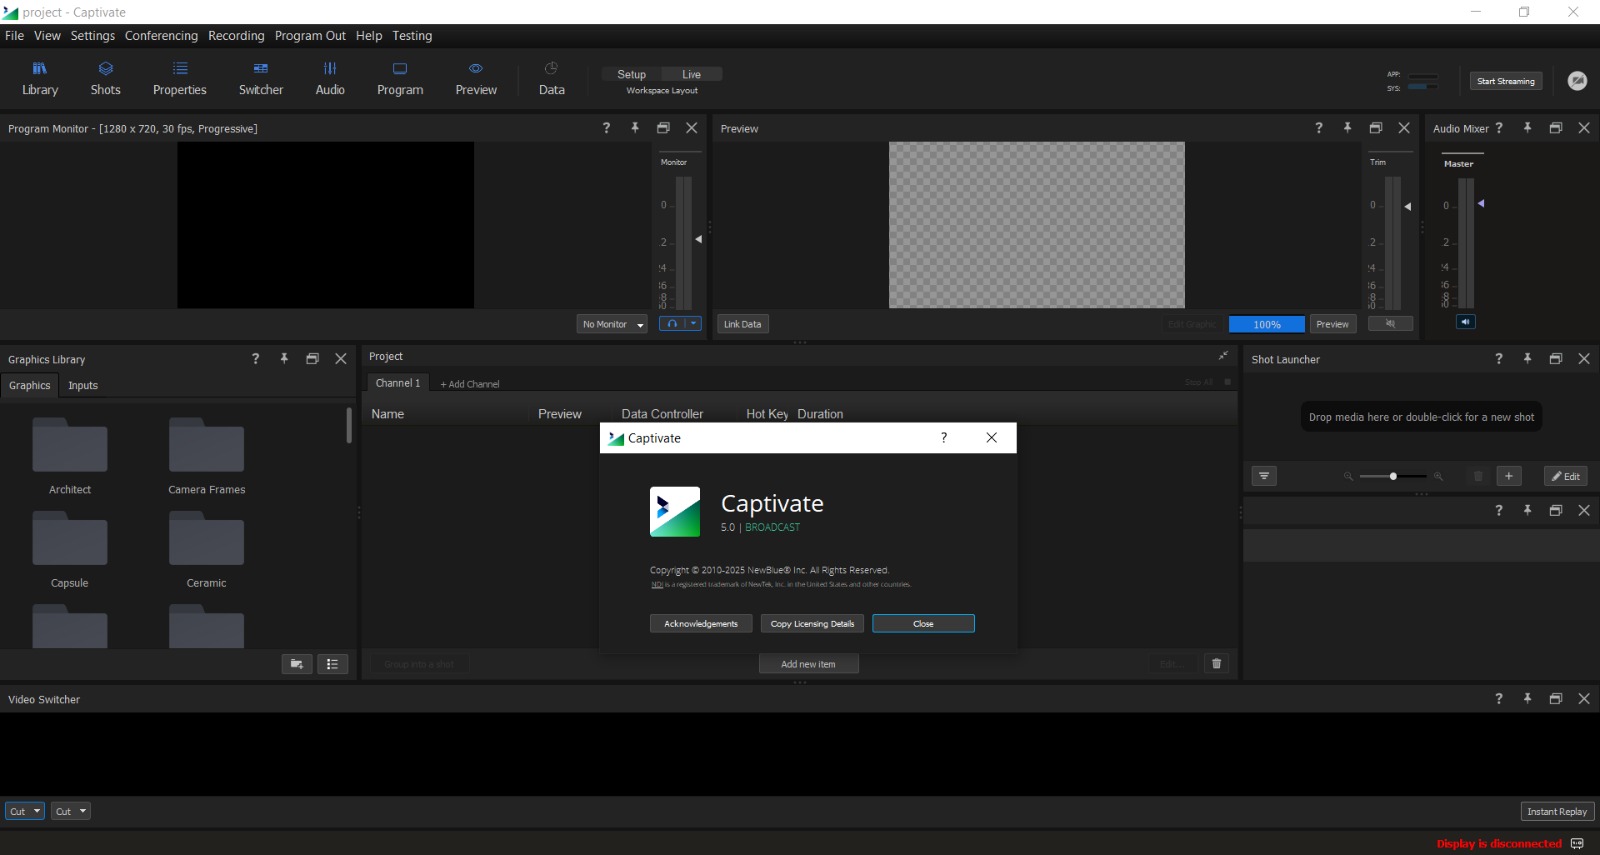Close the Captivate about dialog with Close
This screenshot has height=855, width=1600.
click(x=923, y=624)
